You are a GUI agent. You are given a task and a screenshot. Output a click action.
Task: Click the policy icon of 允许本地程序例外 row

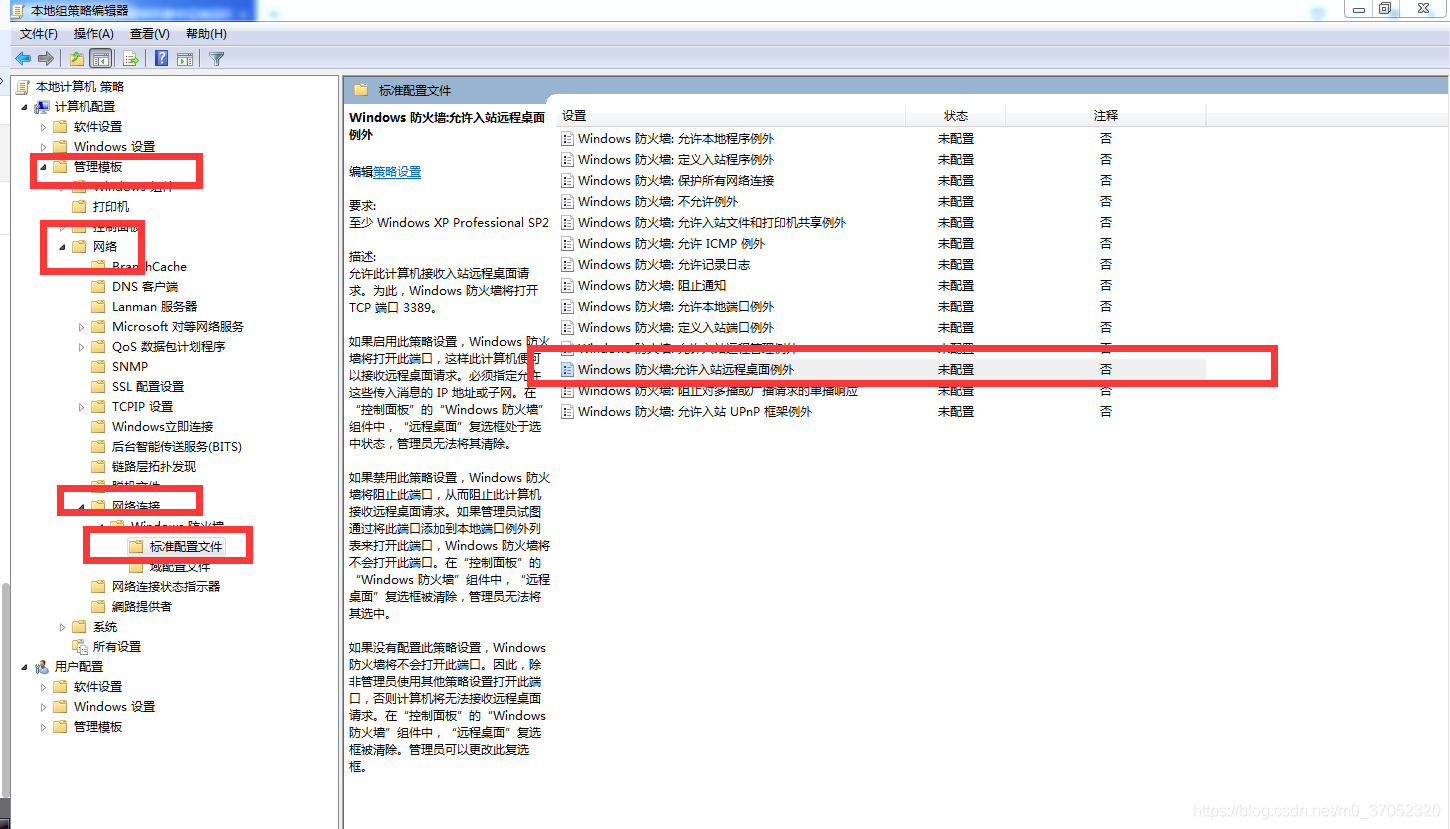tap(567, 139)
